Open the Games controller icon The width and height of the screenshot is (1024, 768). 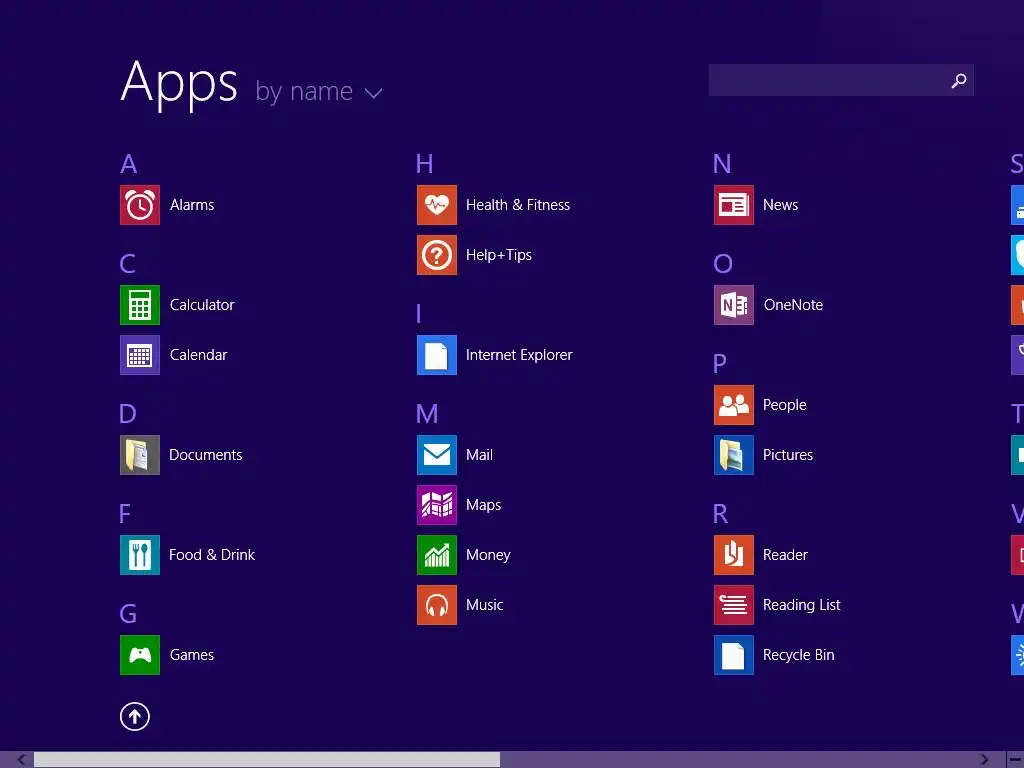tap(140, 655)
